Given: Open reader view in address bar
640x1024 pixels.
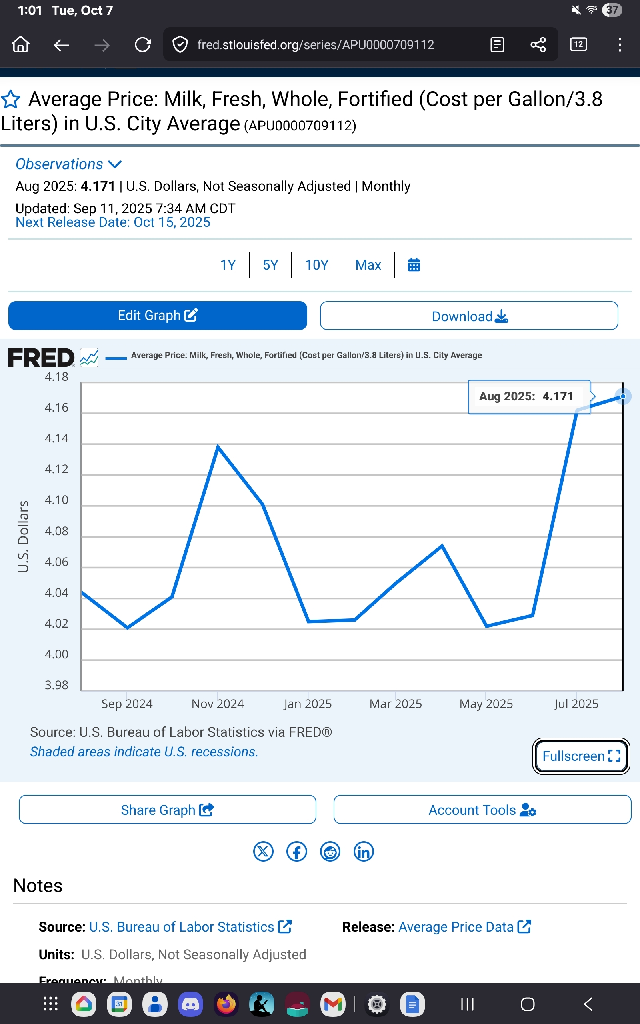Looking at the screenshot, I should point(497,44).
